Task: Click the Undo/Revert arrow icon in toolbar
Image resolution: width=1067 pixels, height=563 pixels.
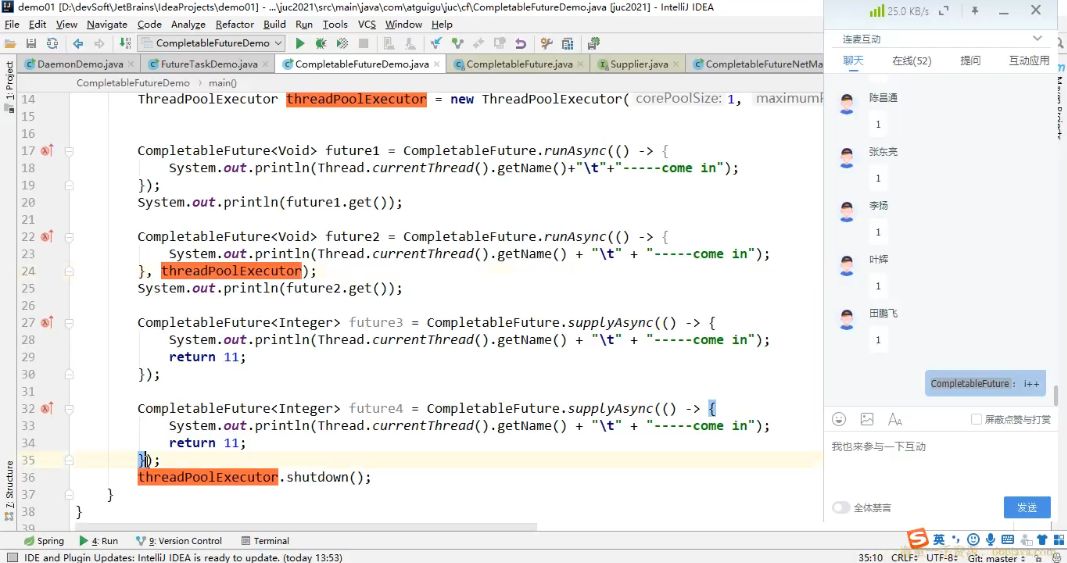Action: click(x=520, y=44)
